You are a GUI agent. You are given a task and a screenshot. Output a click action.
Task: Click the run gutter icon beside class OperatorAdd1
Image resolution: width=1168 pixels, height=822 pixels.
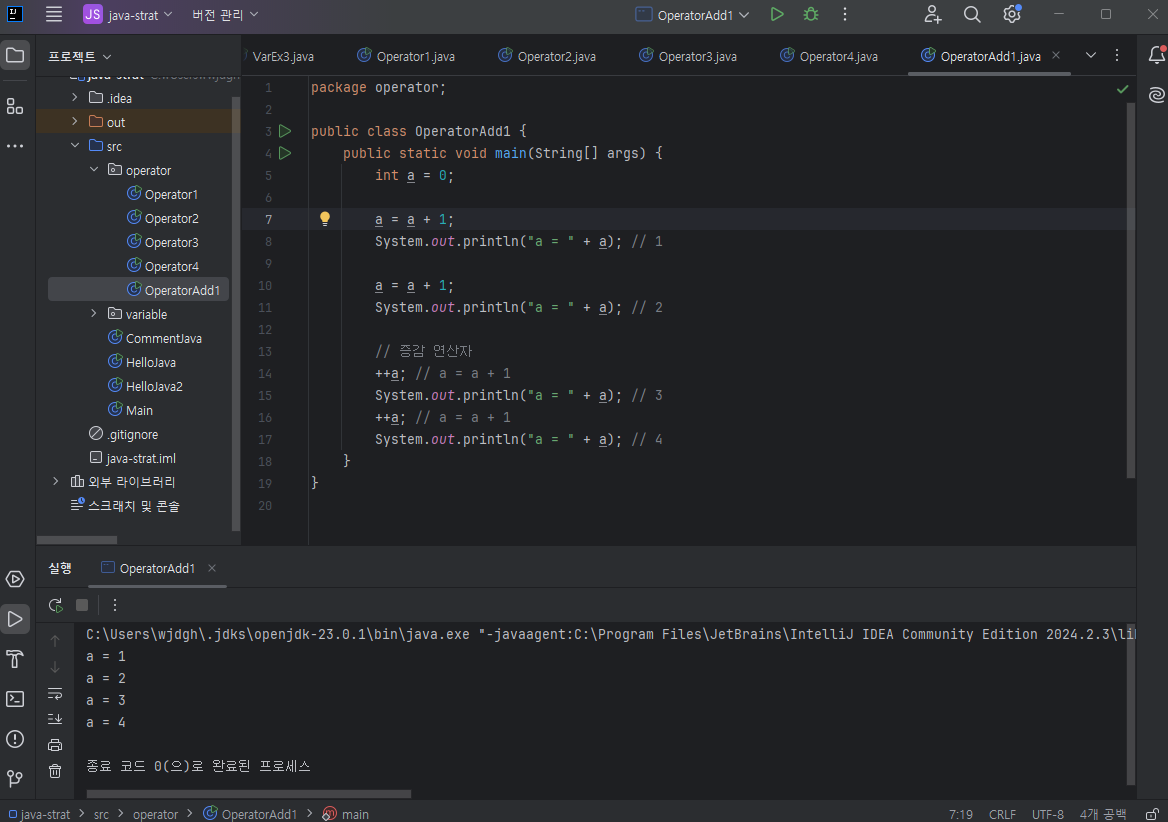click(x=285, y=131)
